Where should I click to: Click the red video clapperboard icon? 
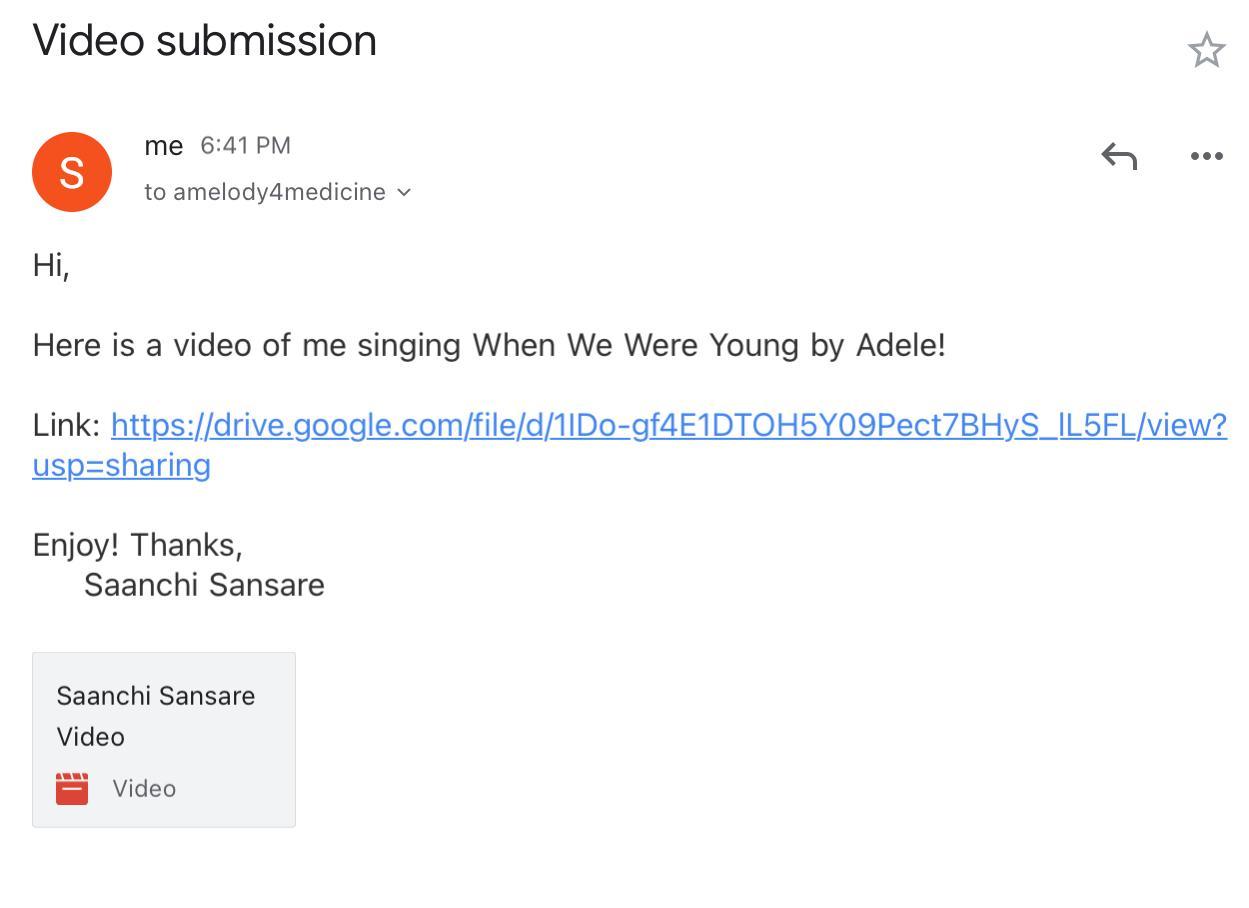click(72, 789)
